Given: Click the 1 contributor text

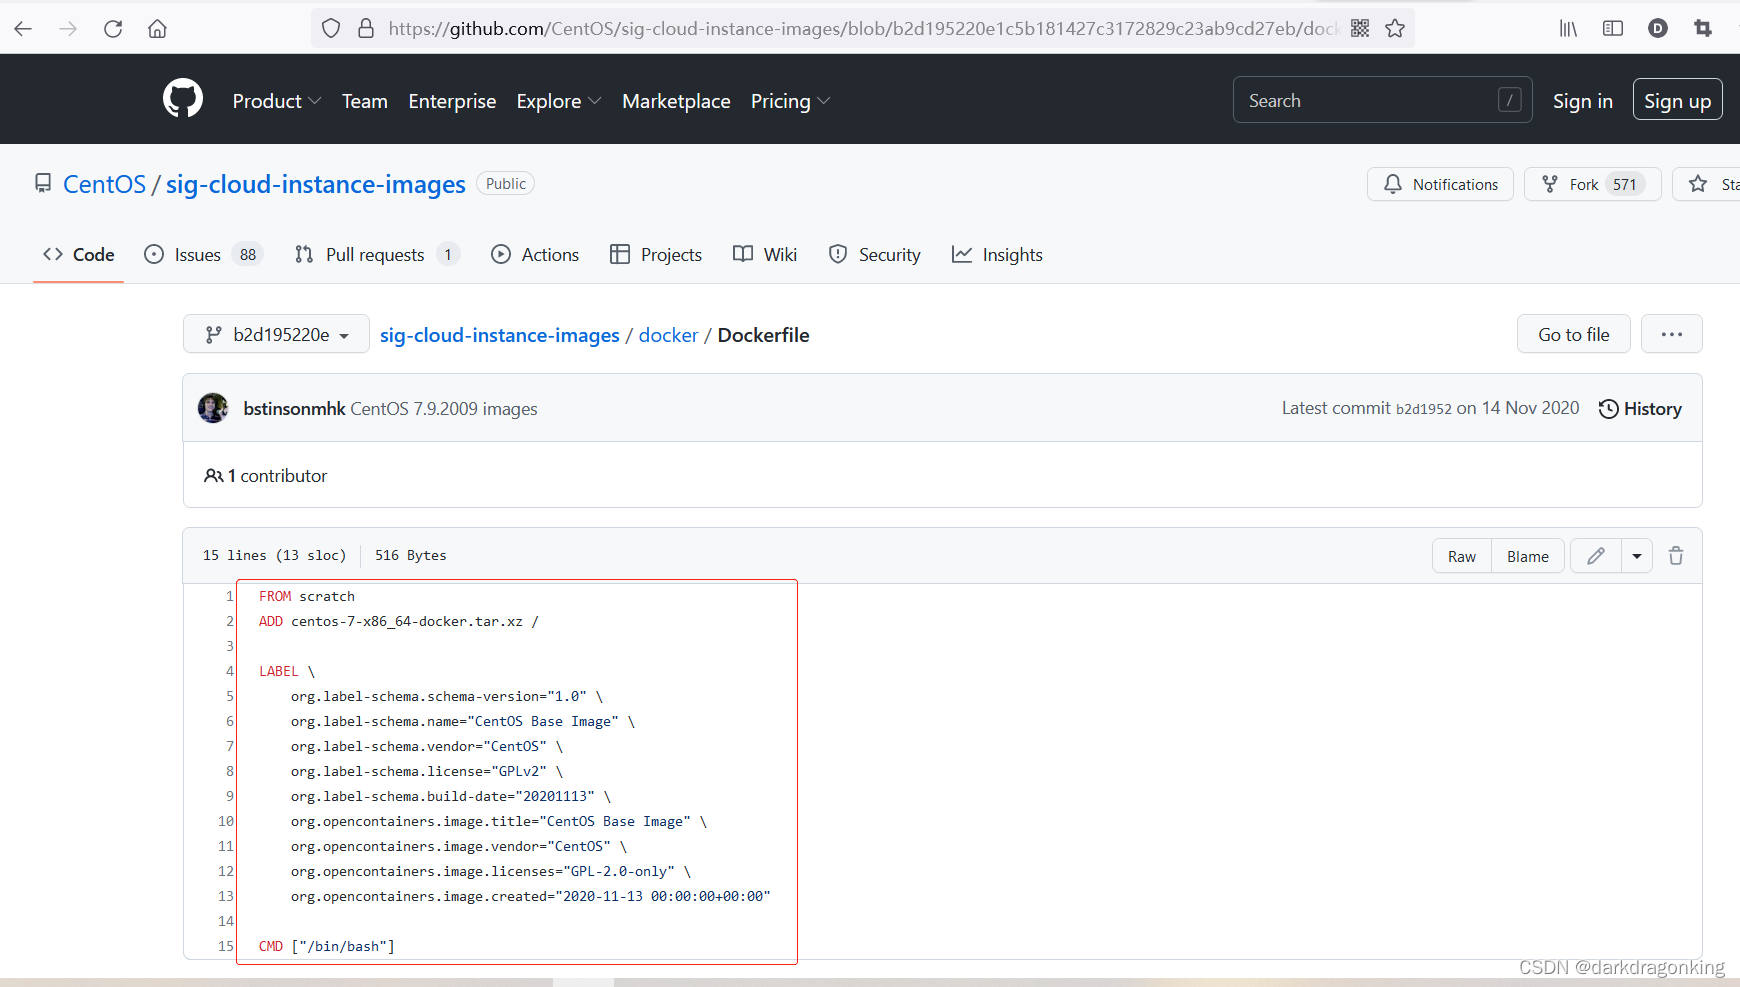Looking at the screenshot, I should pos(277,476).
